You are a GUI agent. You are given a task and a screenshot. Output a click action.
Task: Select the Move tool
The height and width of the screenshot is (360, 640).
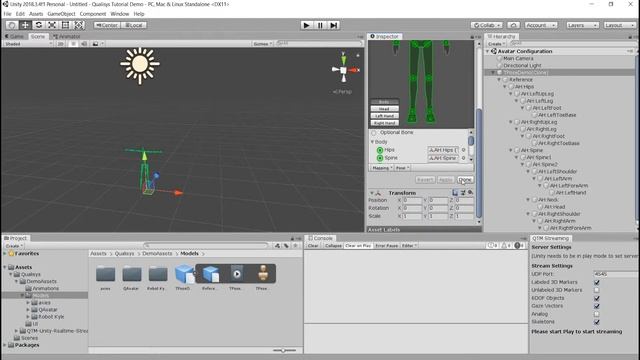[x=25, y=25]
